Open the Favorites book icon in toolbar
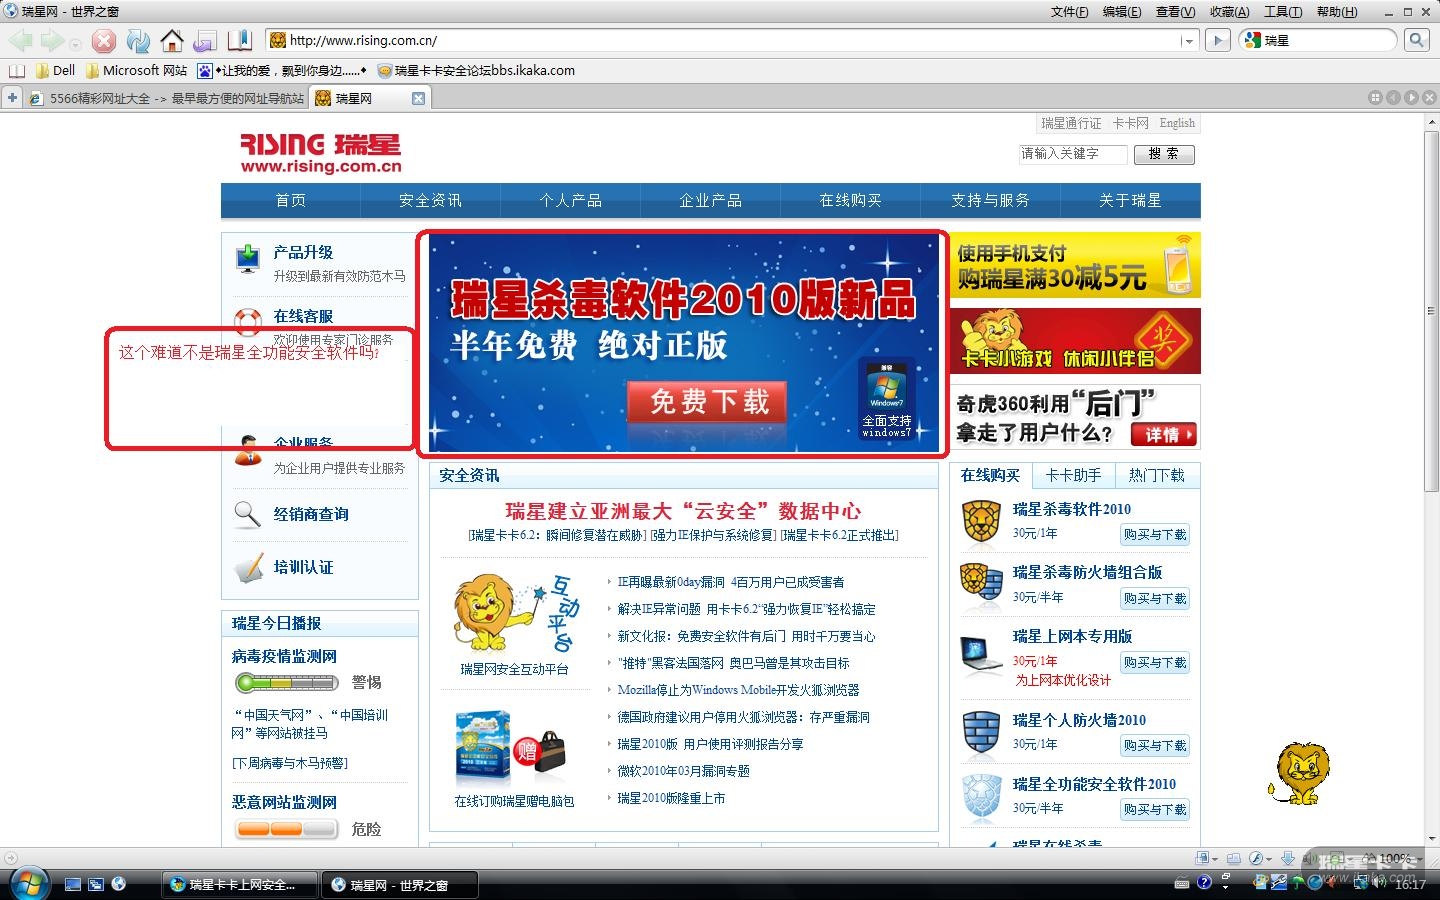Screen dimensions: 1440x900 pyautogui.click(x=239, y=40)
